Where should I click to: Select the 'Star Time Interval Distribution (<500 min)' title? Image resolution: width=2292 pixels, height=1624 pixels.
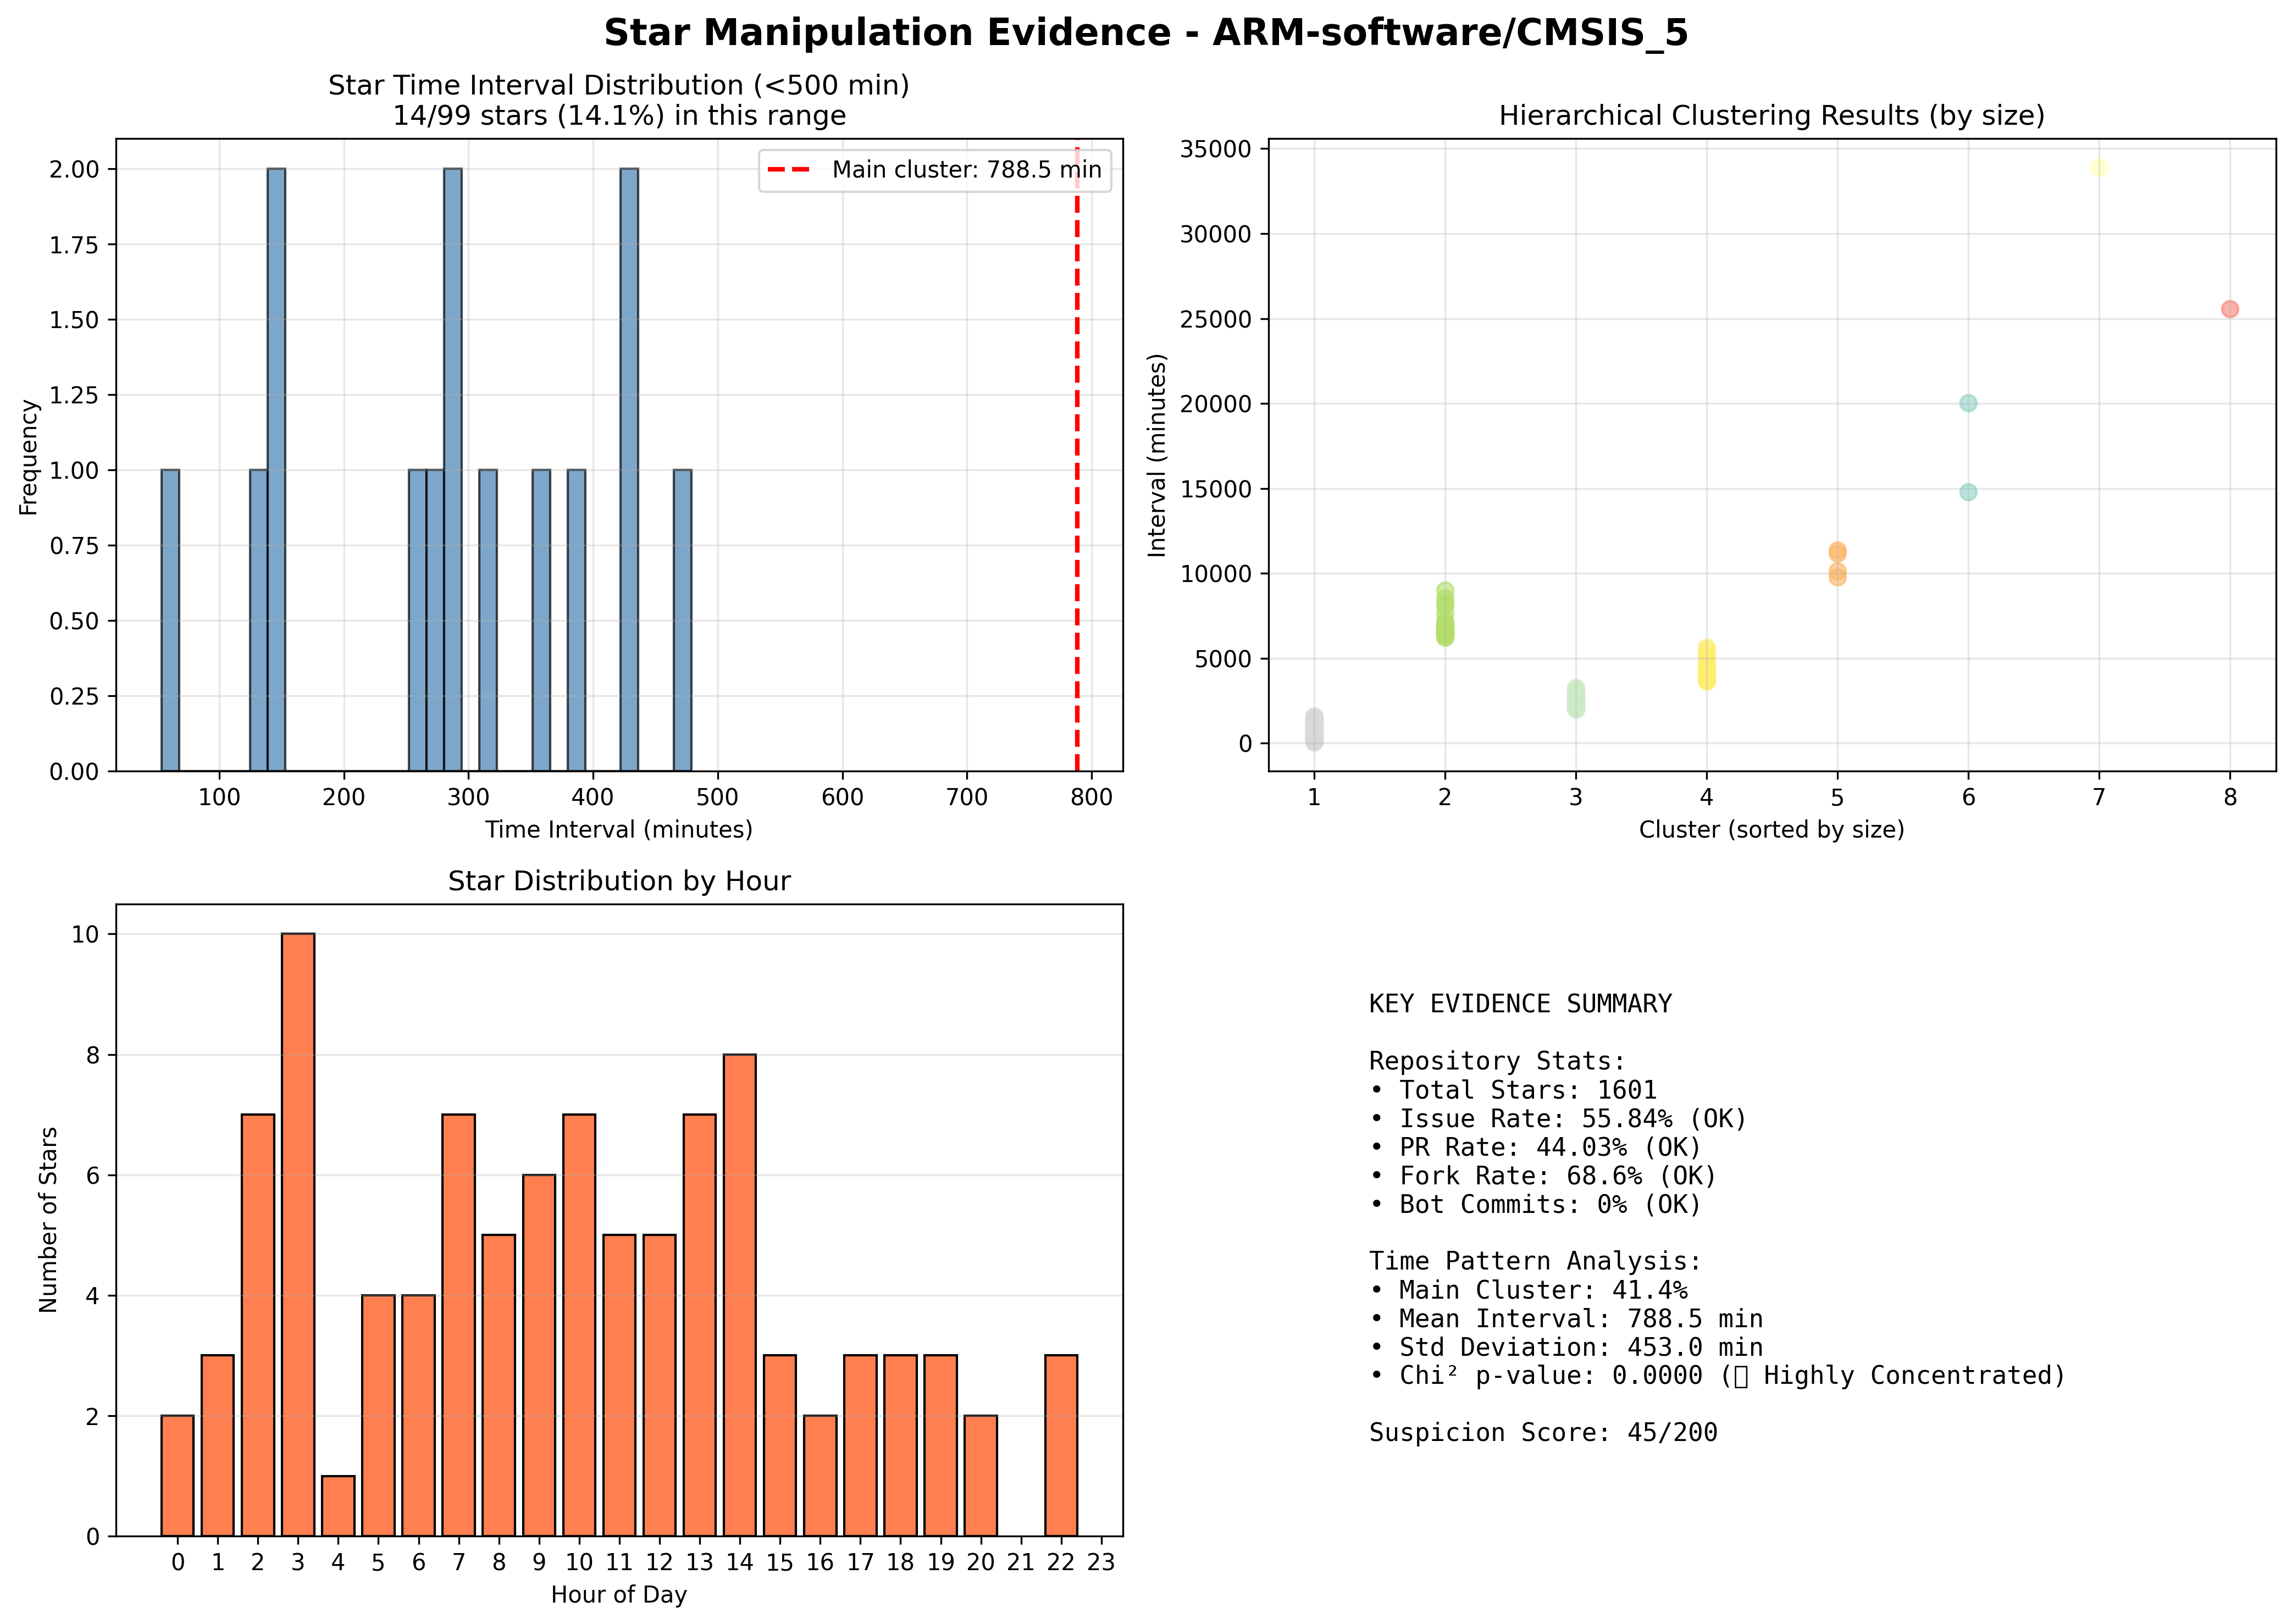pyautogui.click(x=619, y=85)
